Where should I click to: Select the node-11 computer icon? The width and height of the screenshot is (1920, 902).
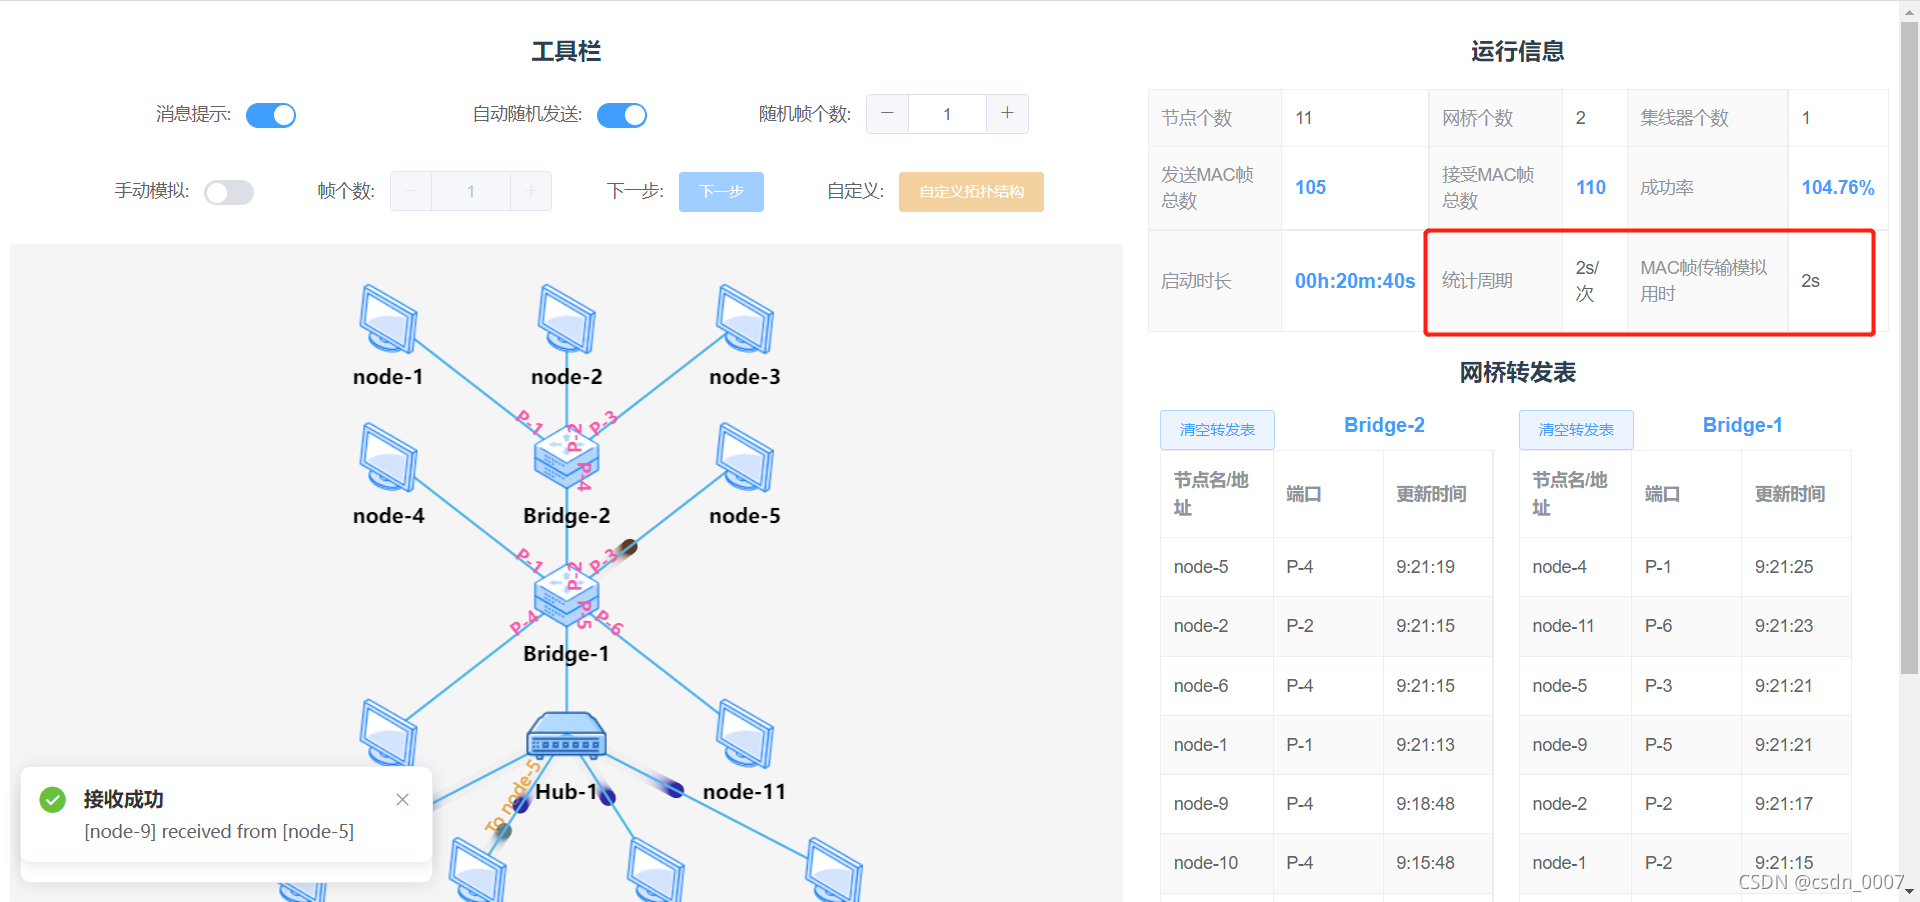click(x=744, y=734)
